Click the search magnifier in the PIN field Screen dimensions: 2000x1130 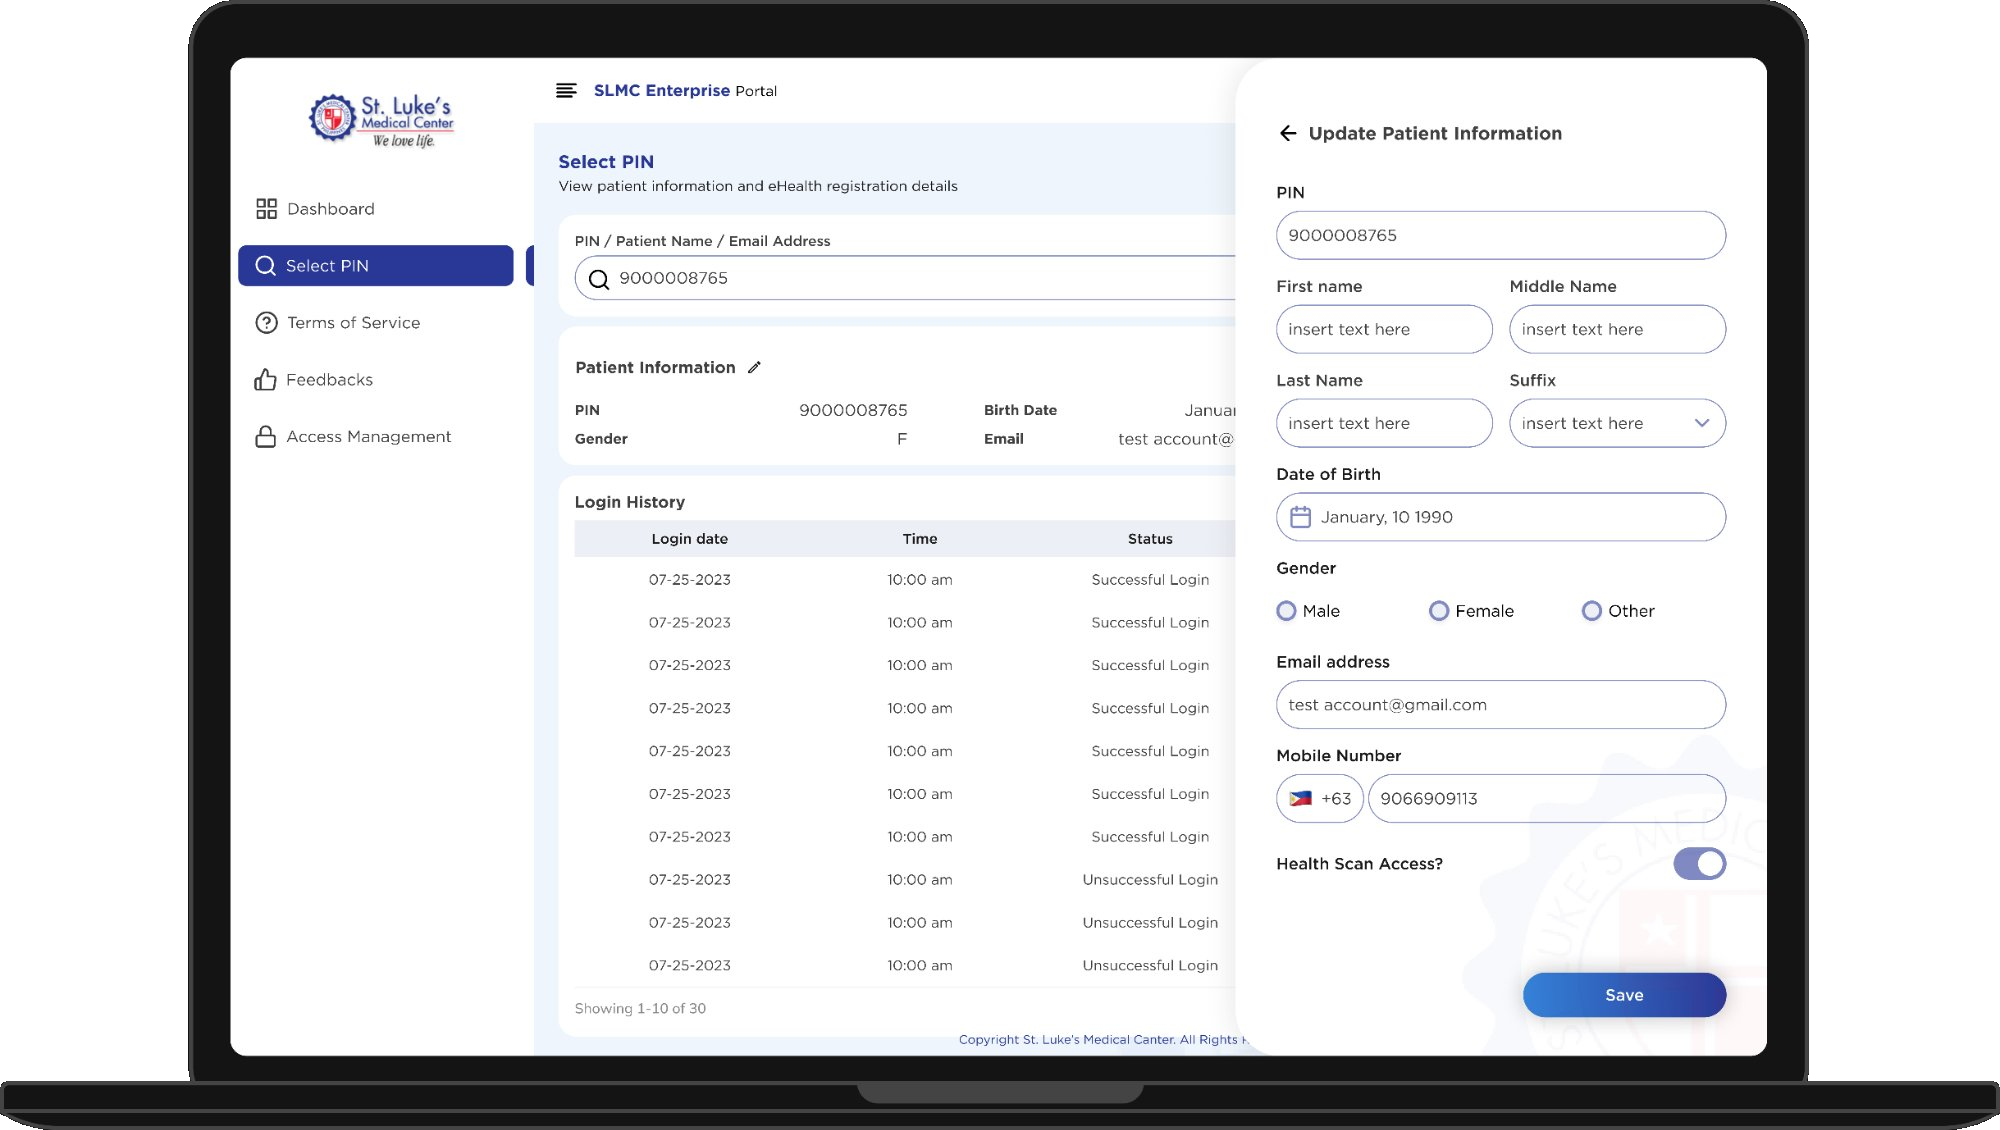tap(599, 278)
